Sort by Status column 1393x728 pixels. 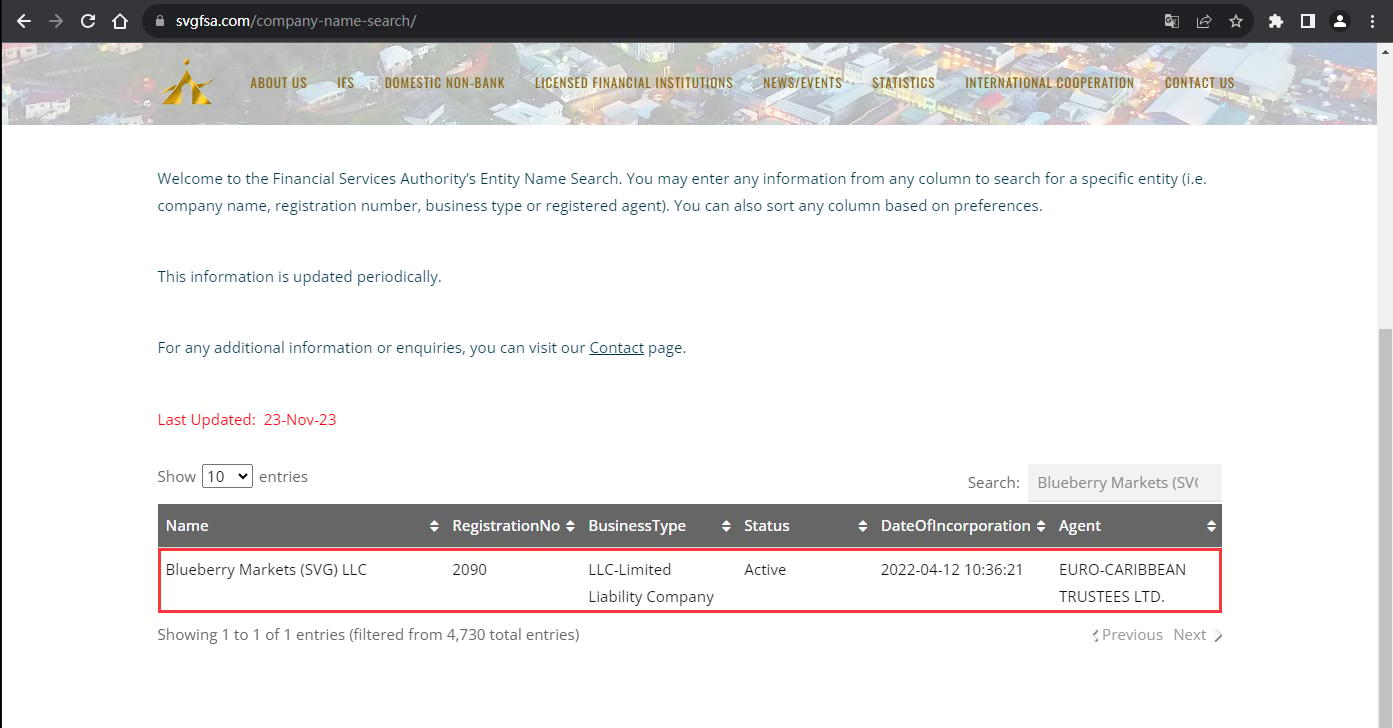tap(804, 526)
